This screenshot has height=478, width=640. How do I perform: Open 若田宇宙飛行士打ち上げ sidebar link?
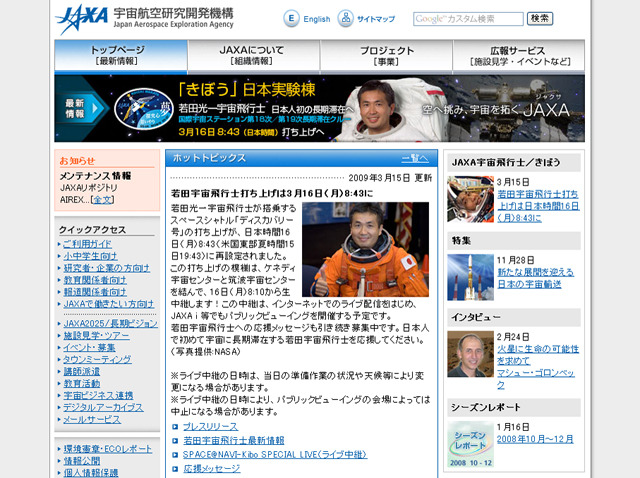click(538, 206)
